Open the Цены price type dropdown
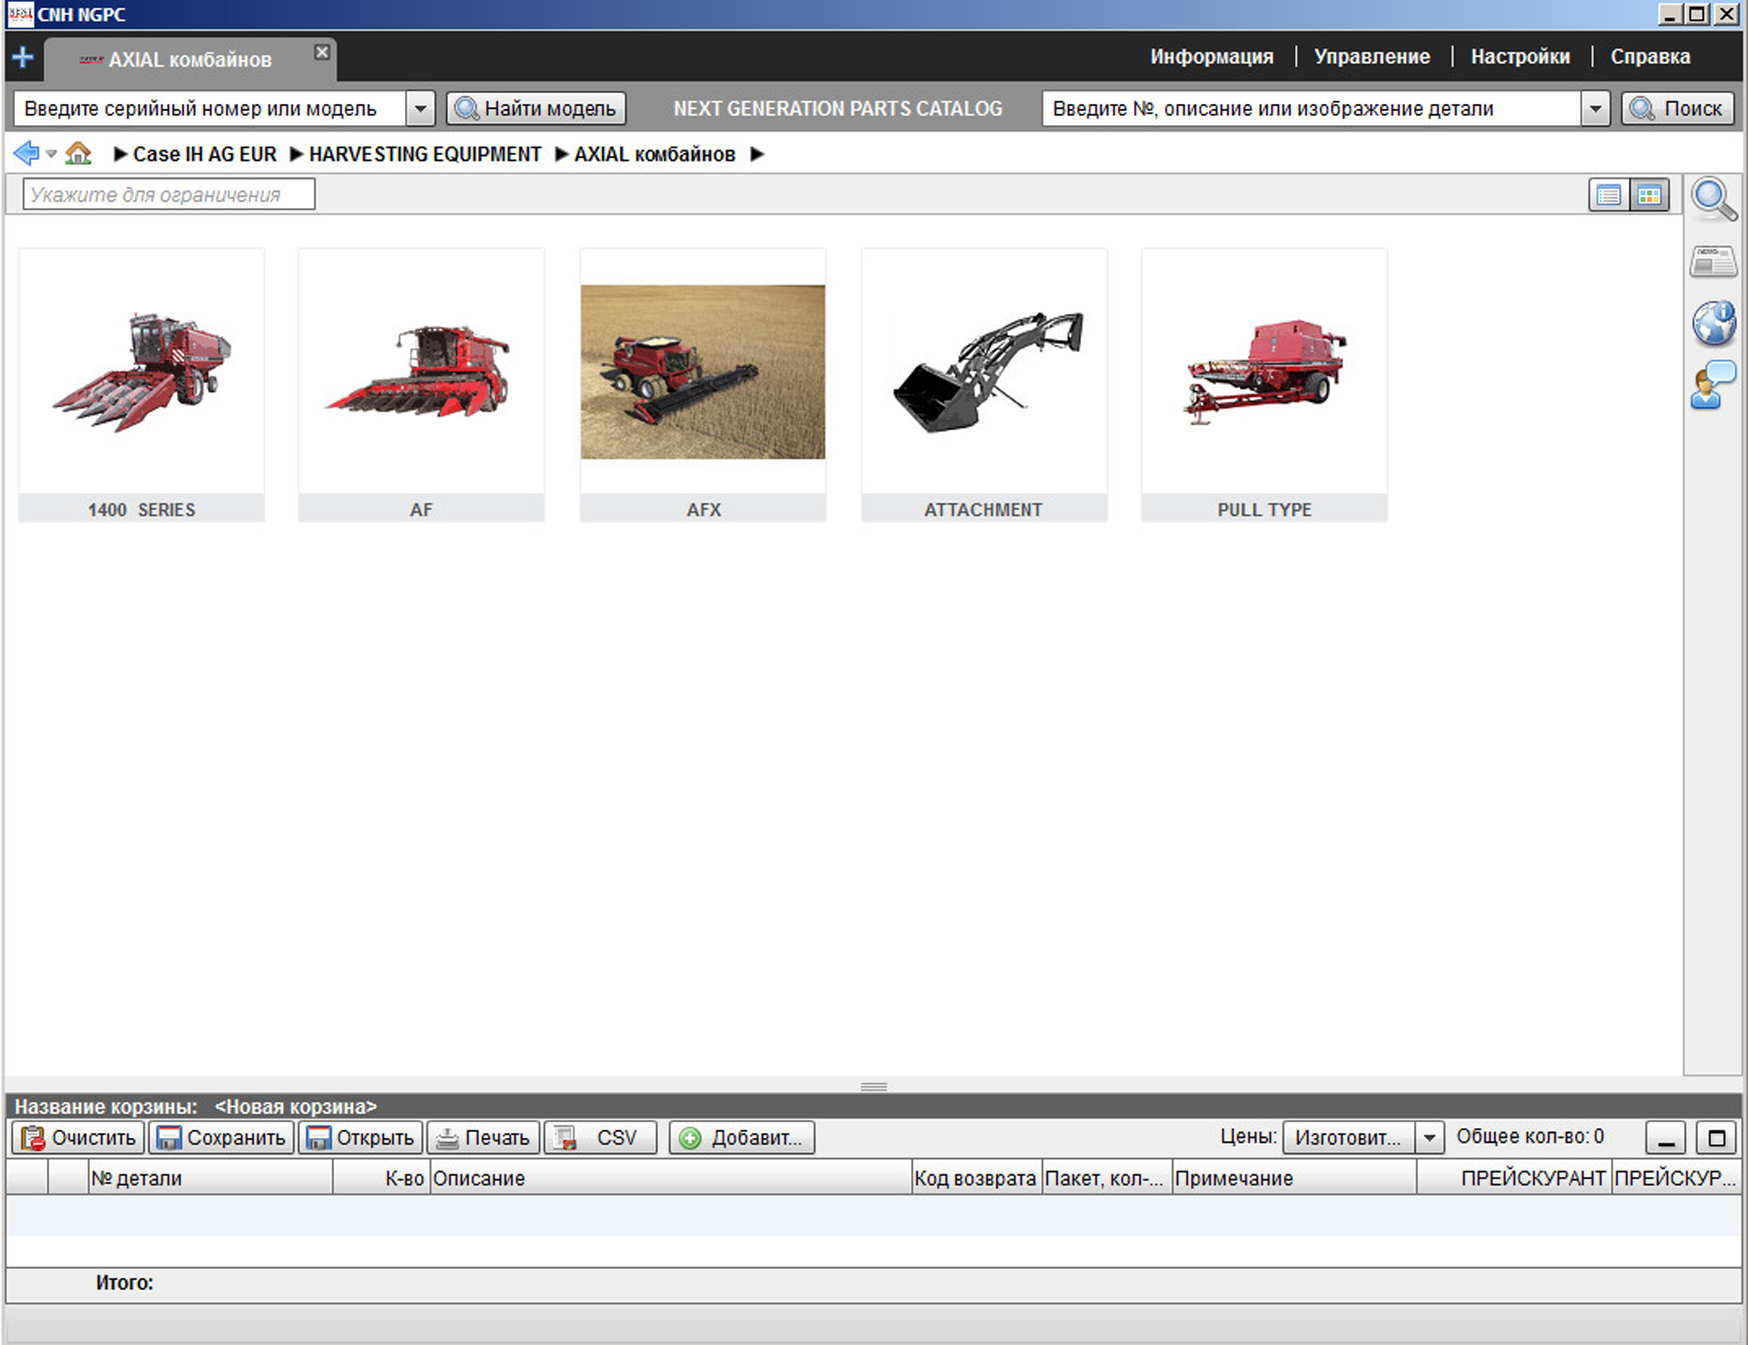 click(1429, 1138)
